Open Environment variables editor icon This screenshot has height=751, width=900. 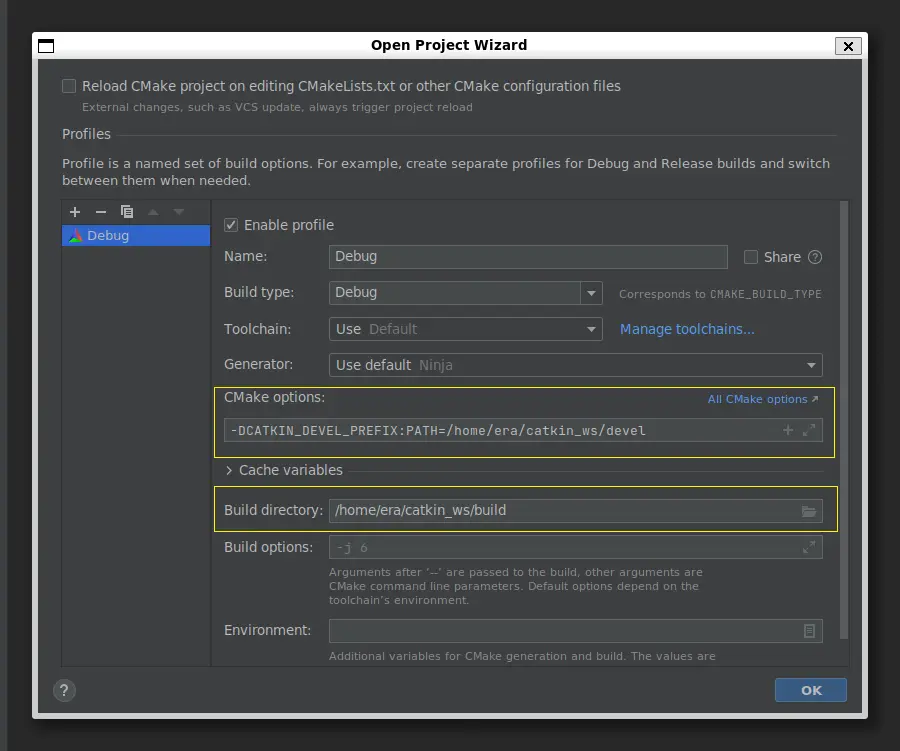click(x=809, y=631)
